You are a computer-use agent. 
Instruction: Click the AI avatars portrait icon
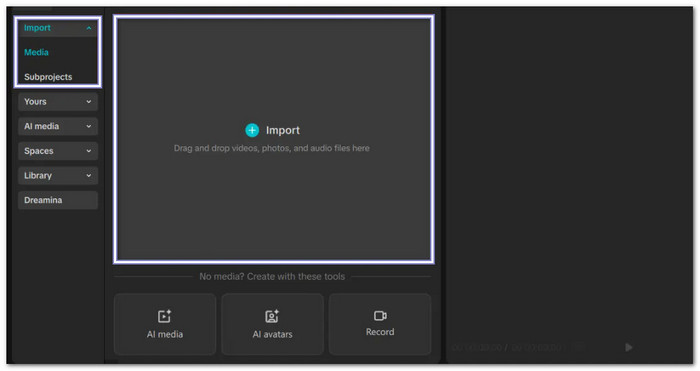272,316
